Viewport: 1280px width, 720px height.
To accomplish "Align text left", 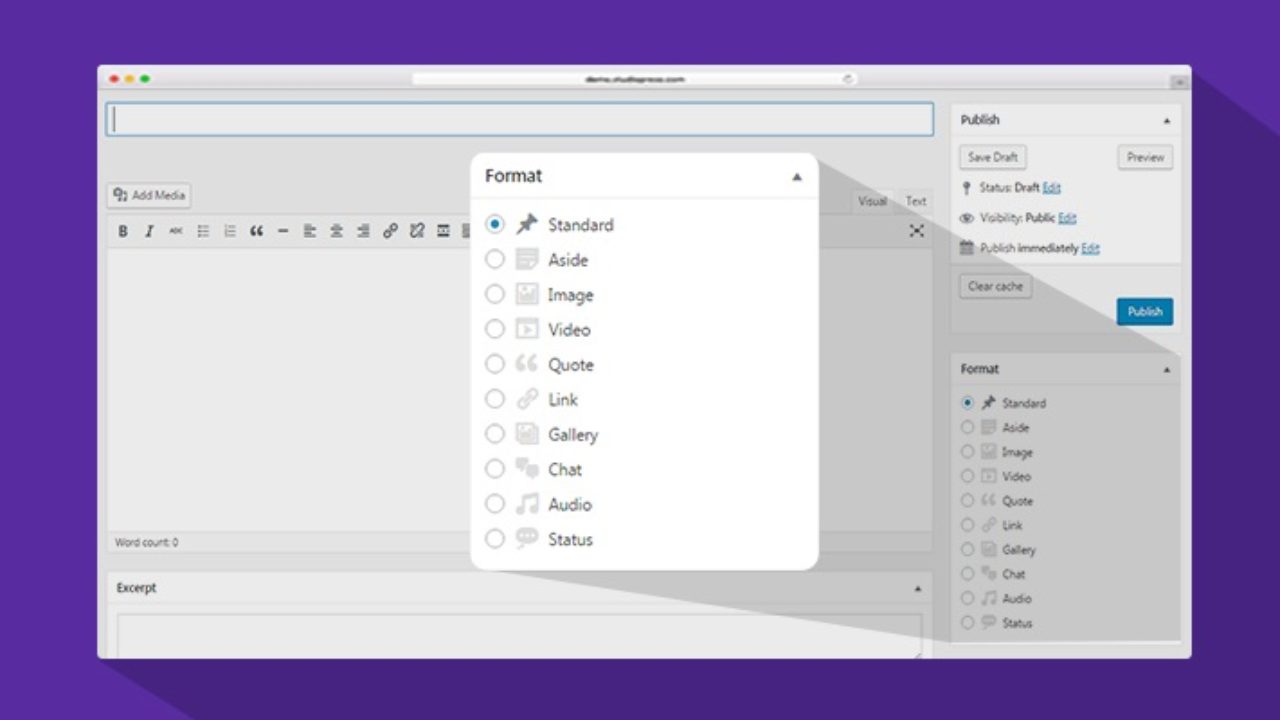I will (310, 231).
